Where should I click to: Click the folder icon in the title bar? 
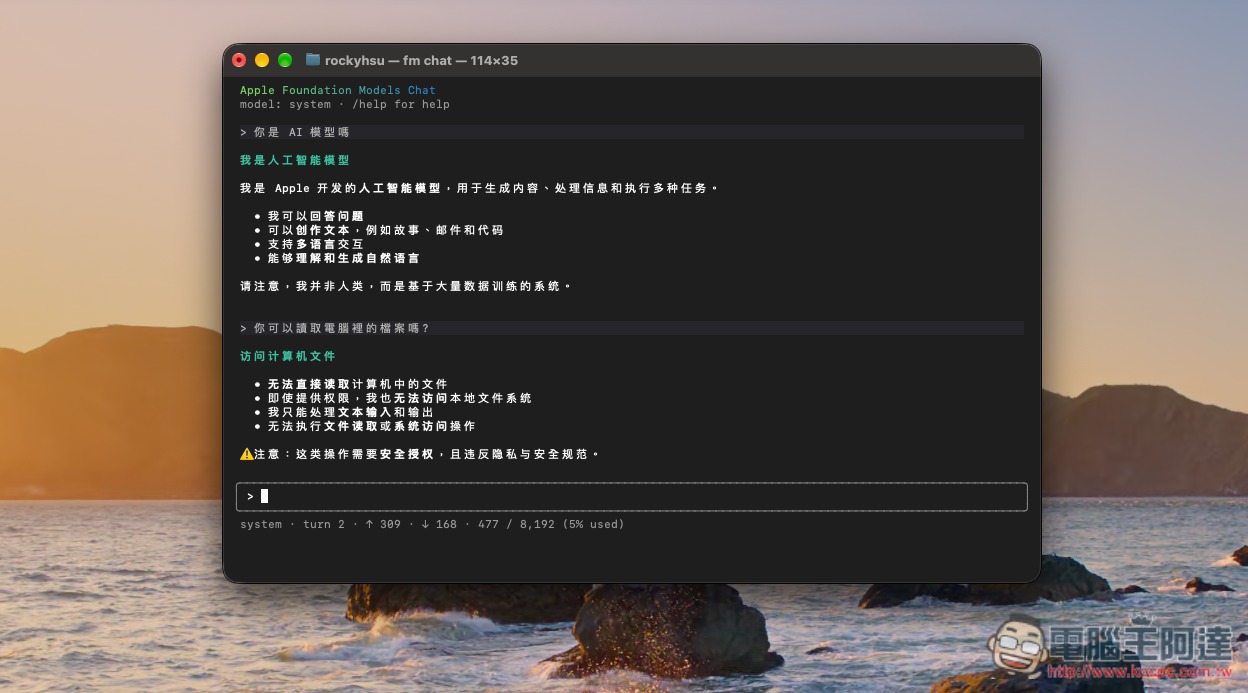click(x=313, y=60)
